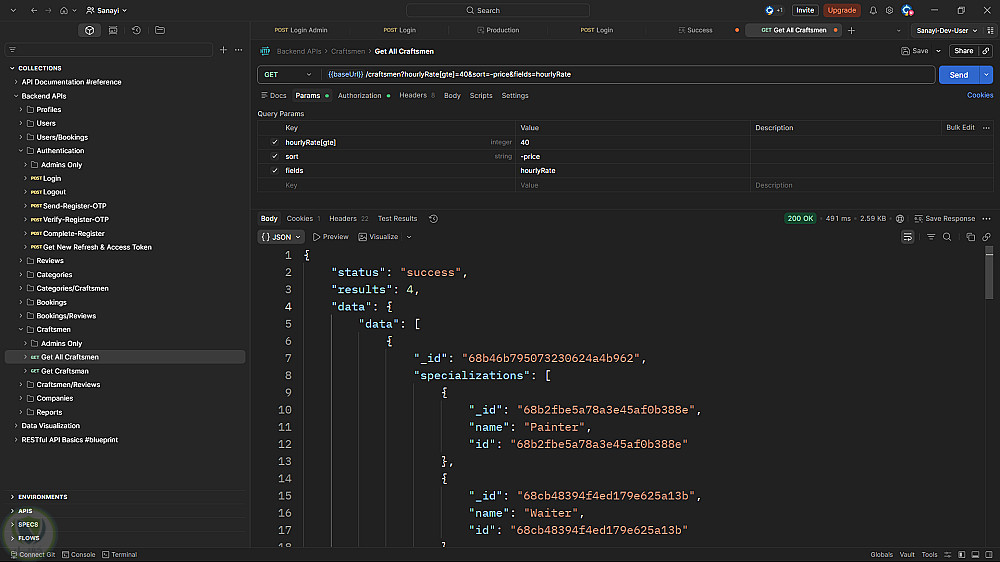Switch to the Authorization tab
Image resolution: width=1000 pixels, height=562 pixels.
click(359, 96)
